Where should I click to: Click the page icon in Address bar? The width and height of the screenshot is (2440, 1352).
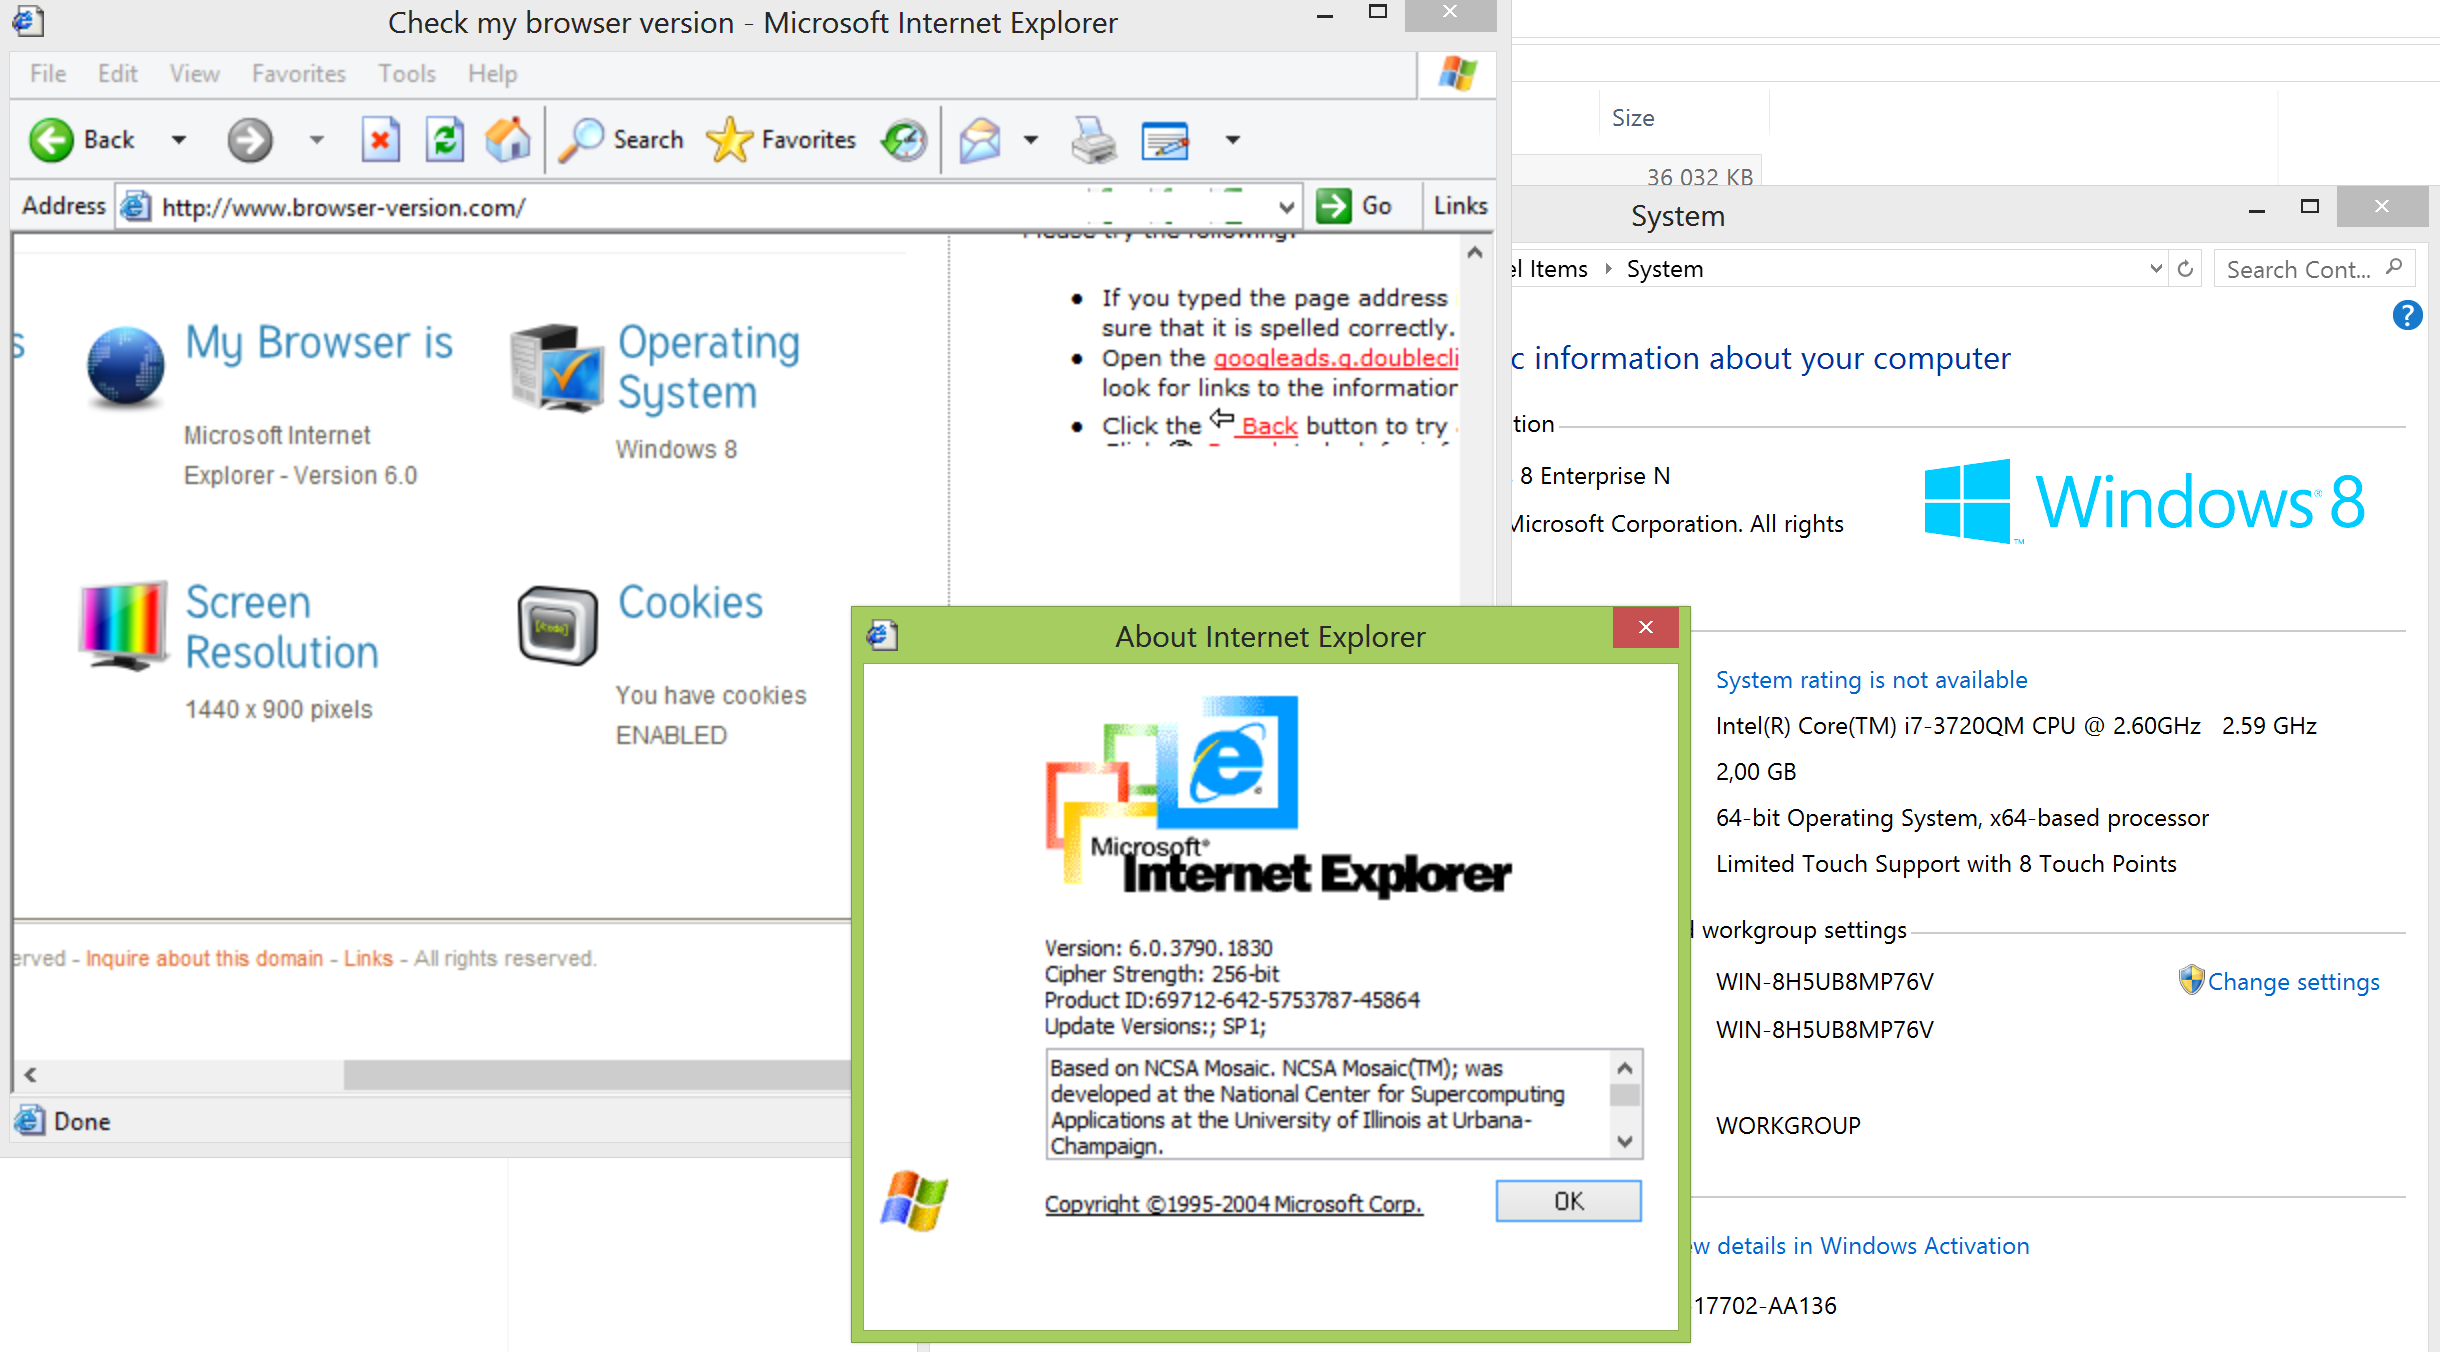(x=136, y=207)
